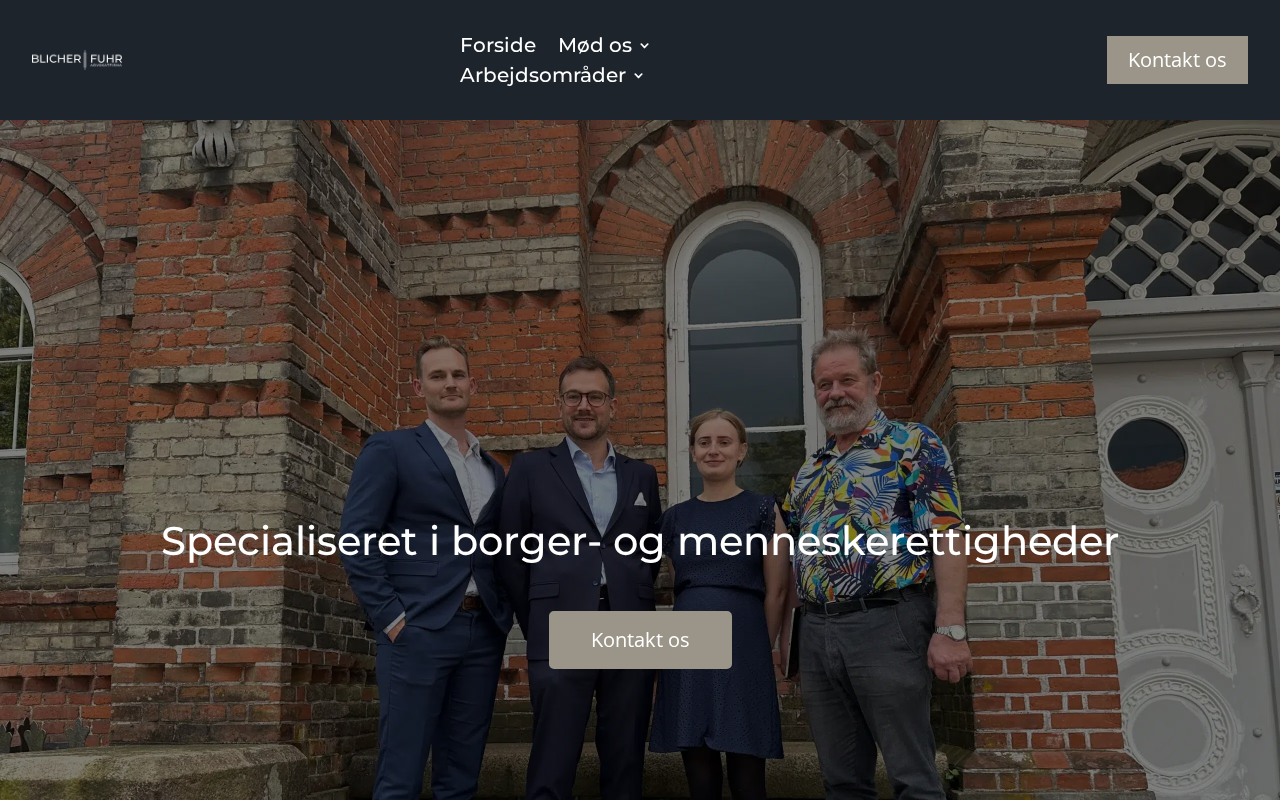Click the white pocket square on the suit
Image resolution: width=1280 pixels, height=800 pixels.
point(640,498)
